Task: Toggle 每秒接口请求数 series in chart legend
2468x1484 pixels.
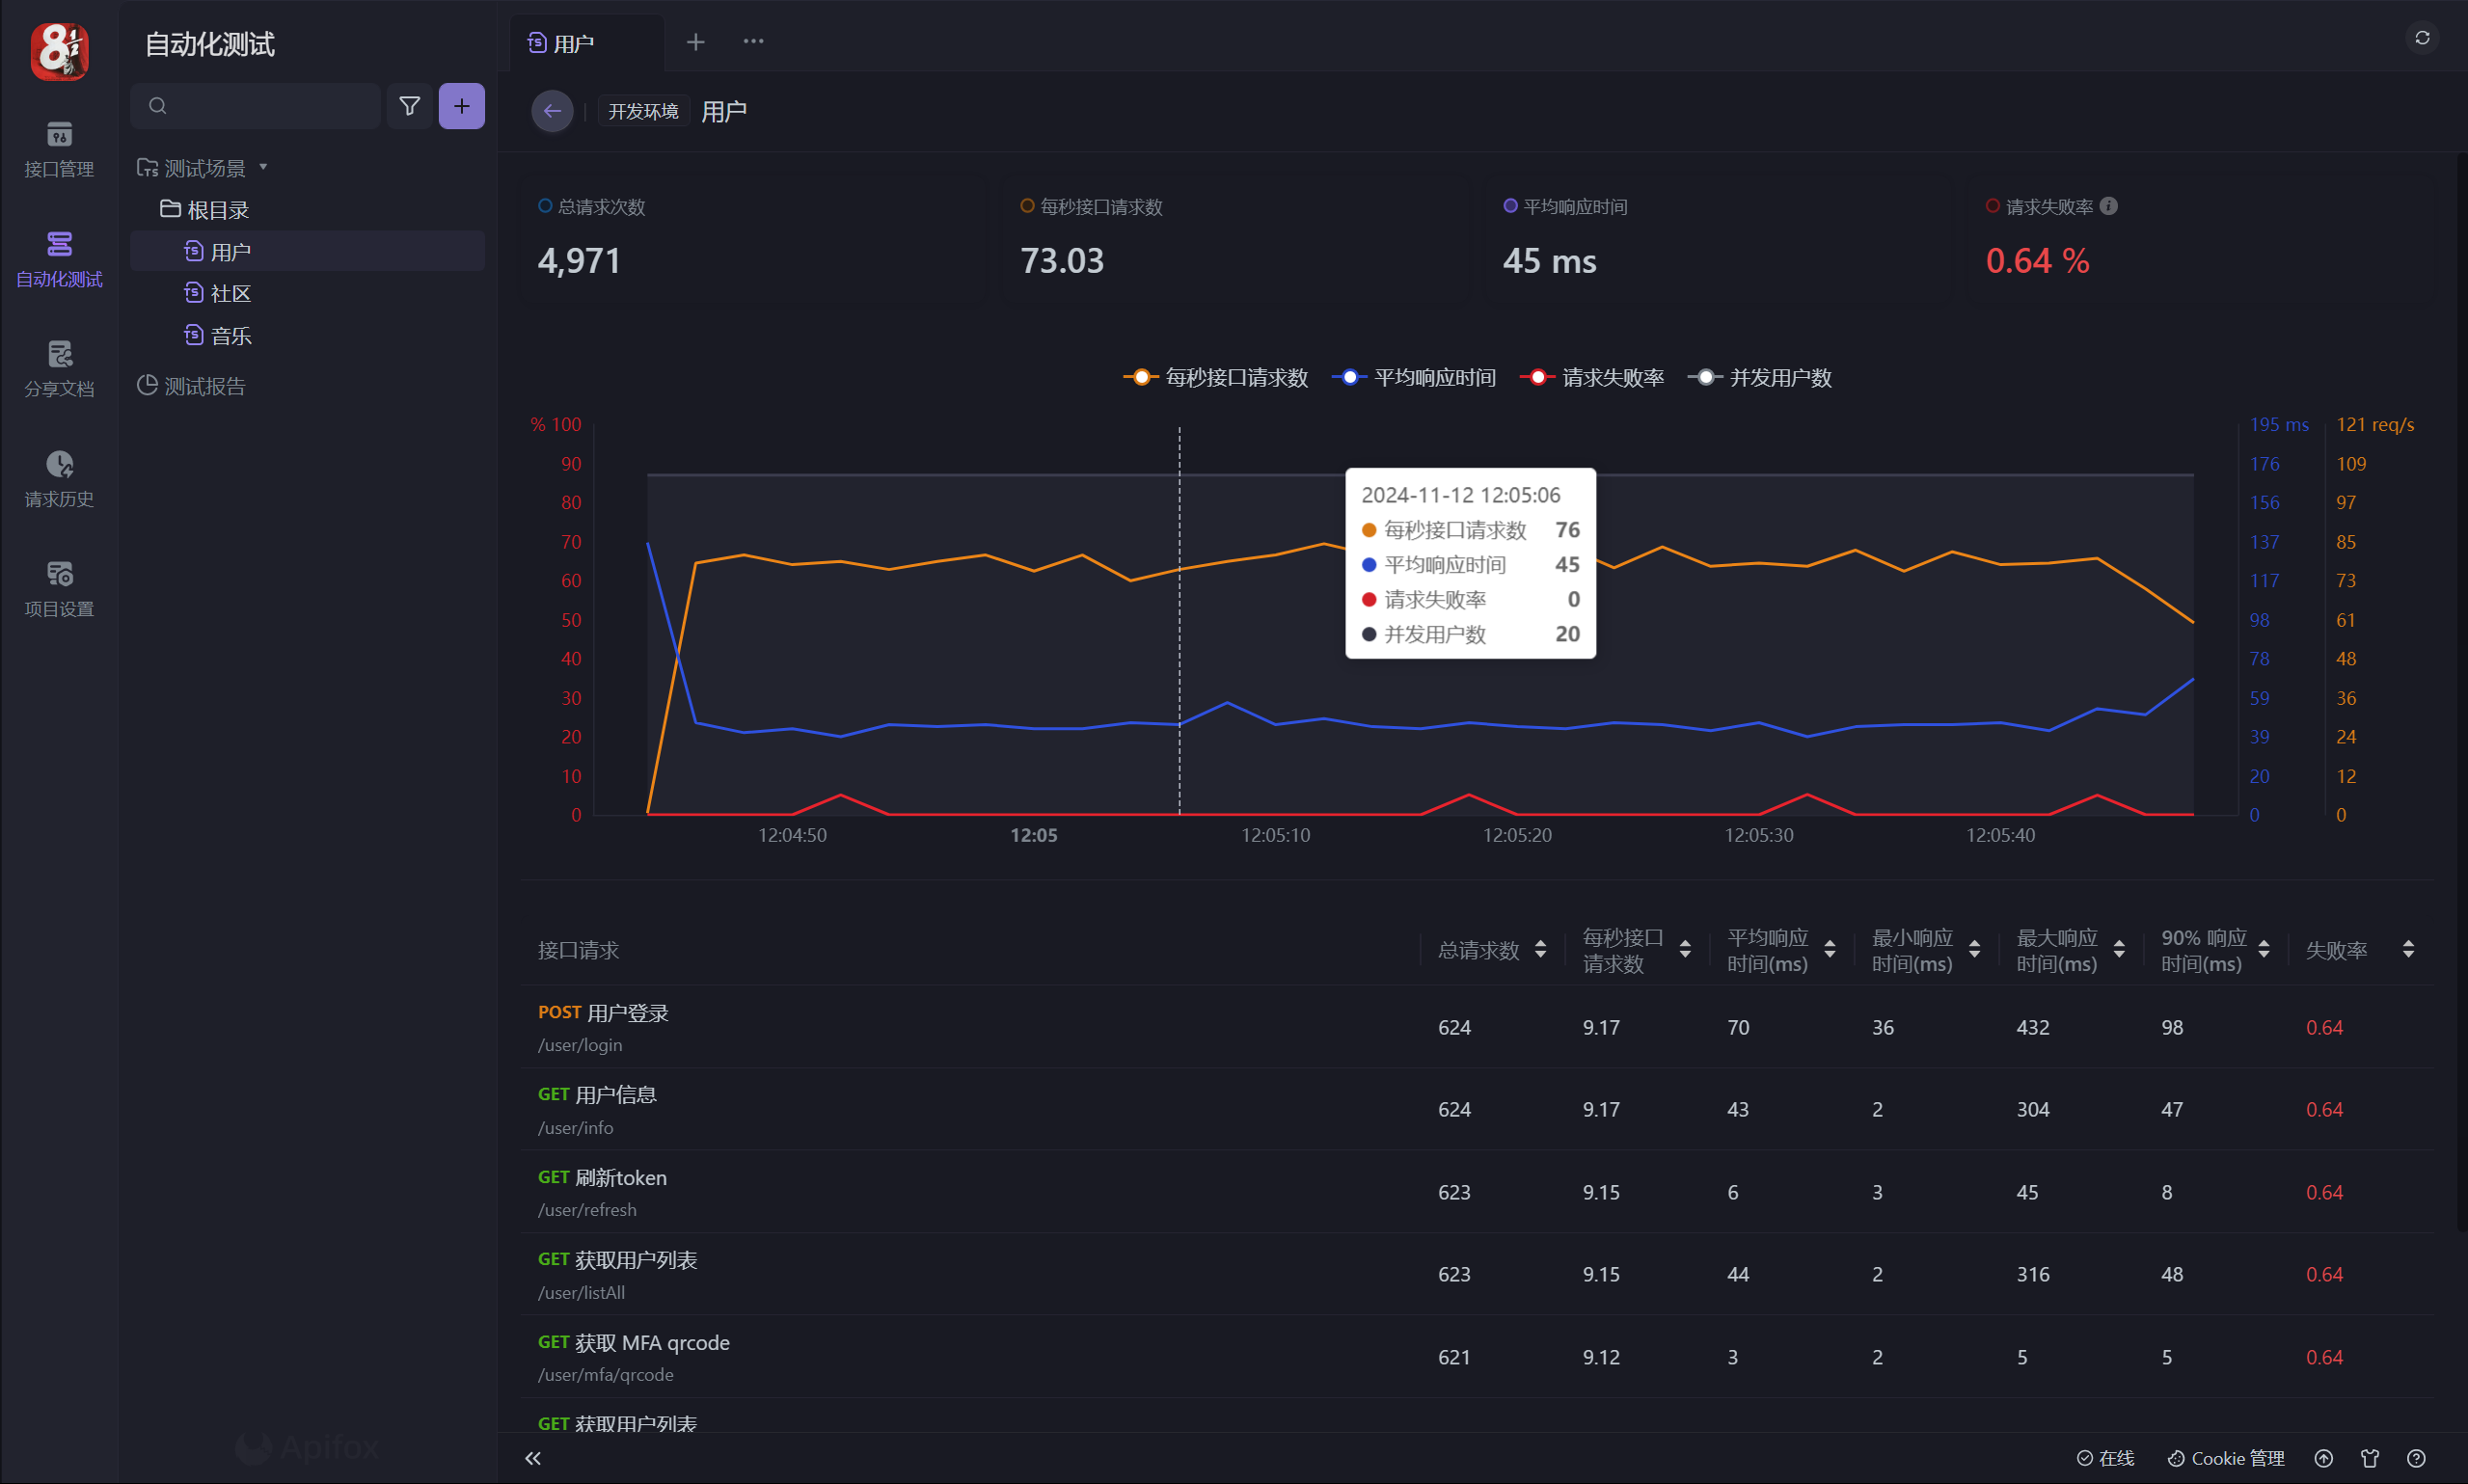Action: tap(1216, 378)
